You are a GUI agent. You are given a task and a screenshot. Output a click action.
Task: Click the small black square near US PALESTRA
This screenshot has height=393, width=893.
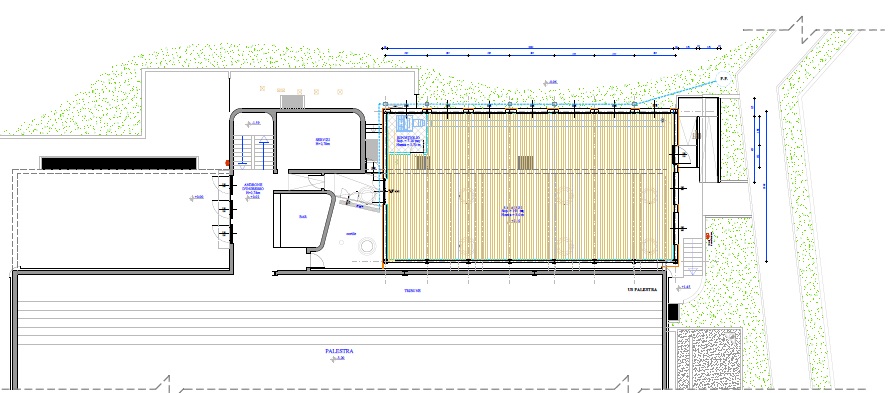coord(673,312)
